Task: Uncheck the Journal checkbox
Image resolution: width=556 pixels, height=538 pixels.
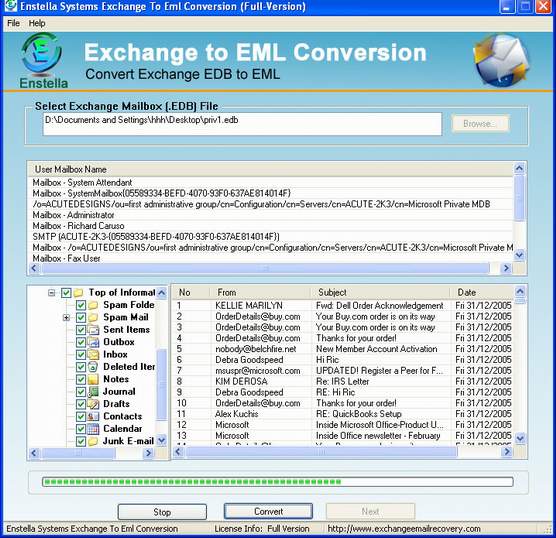Action: coord(81,392)
